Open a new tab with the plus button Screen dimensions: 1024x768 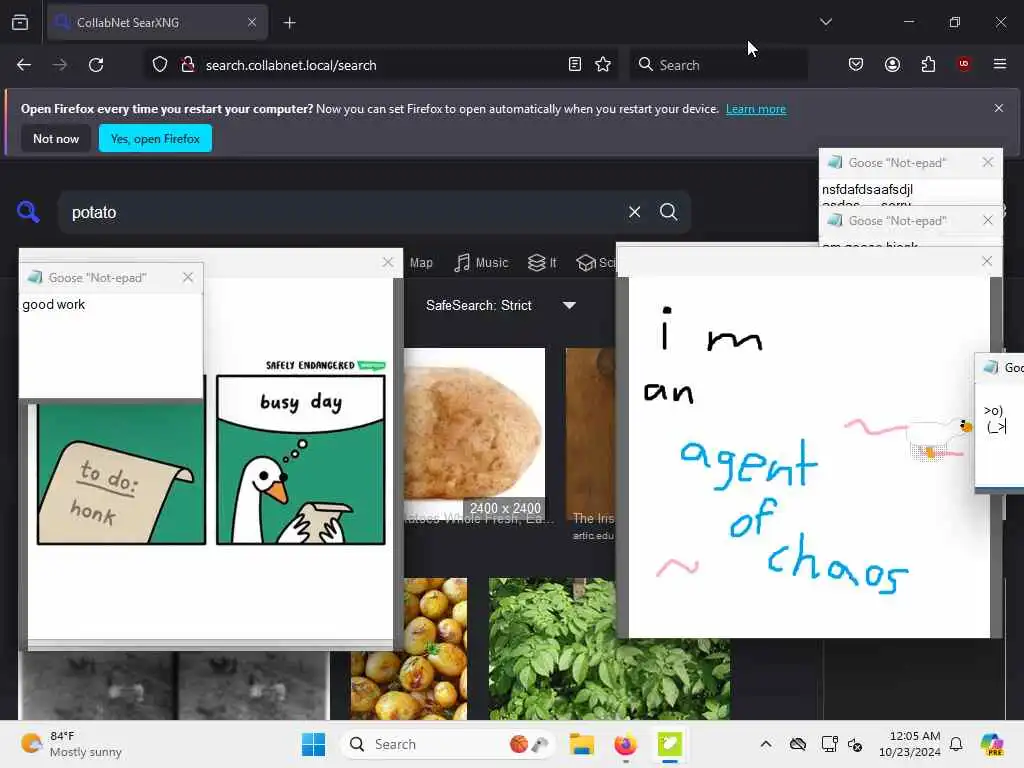coord(290,23)
